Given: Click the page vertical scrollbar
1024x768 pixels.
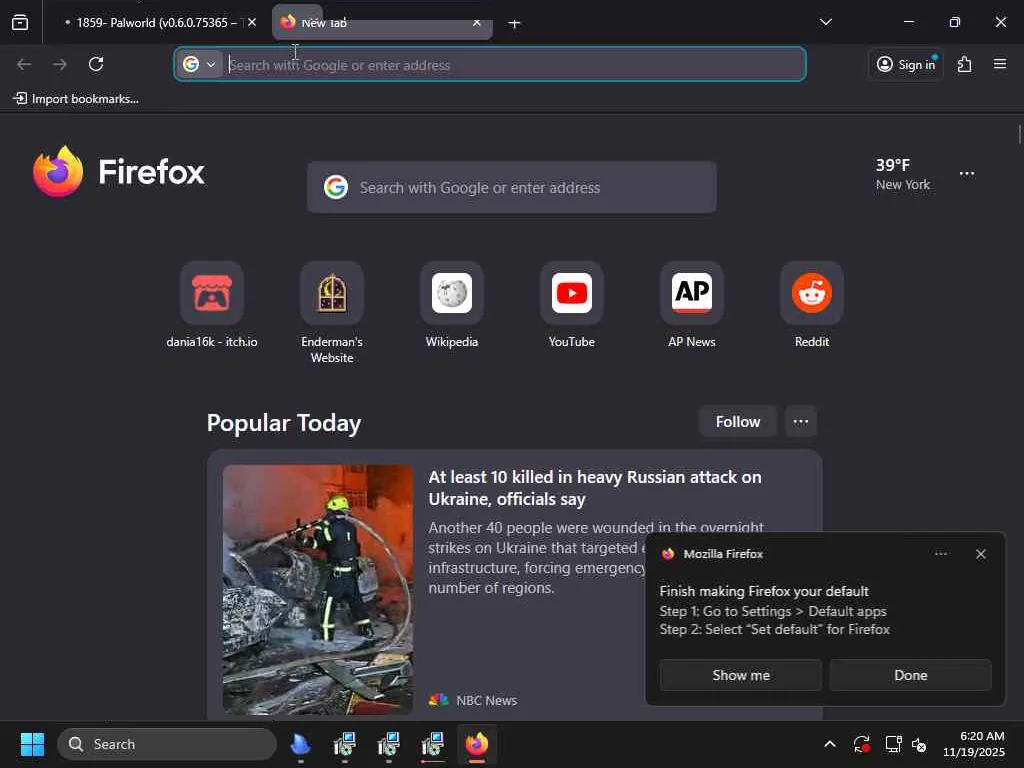Looking at the screenshot, I should pos(1019,135).
